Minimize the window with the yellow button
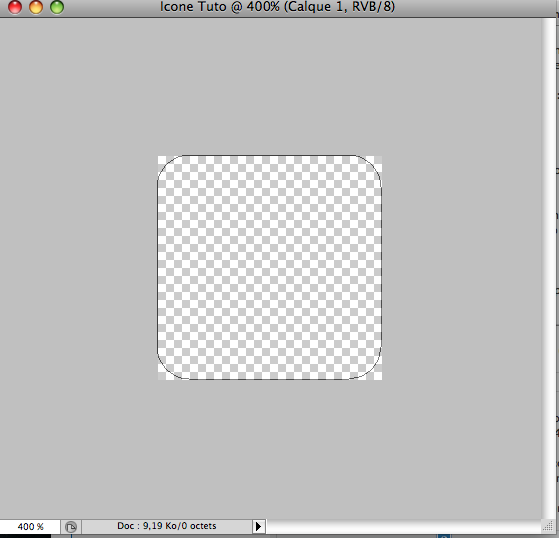This screenshot has height=538, width=559. [x=36, y=7]
